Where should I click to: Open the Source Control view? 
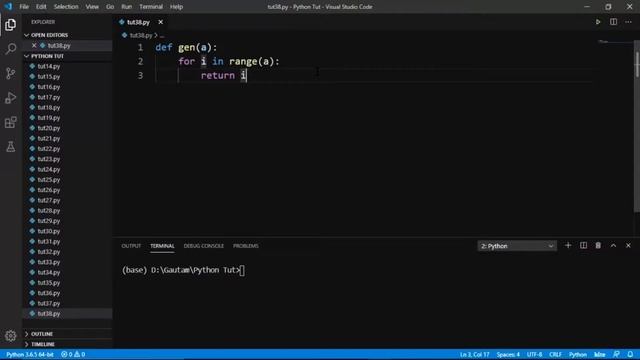(11, 73)
